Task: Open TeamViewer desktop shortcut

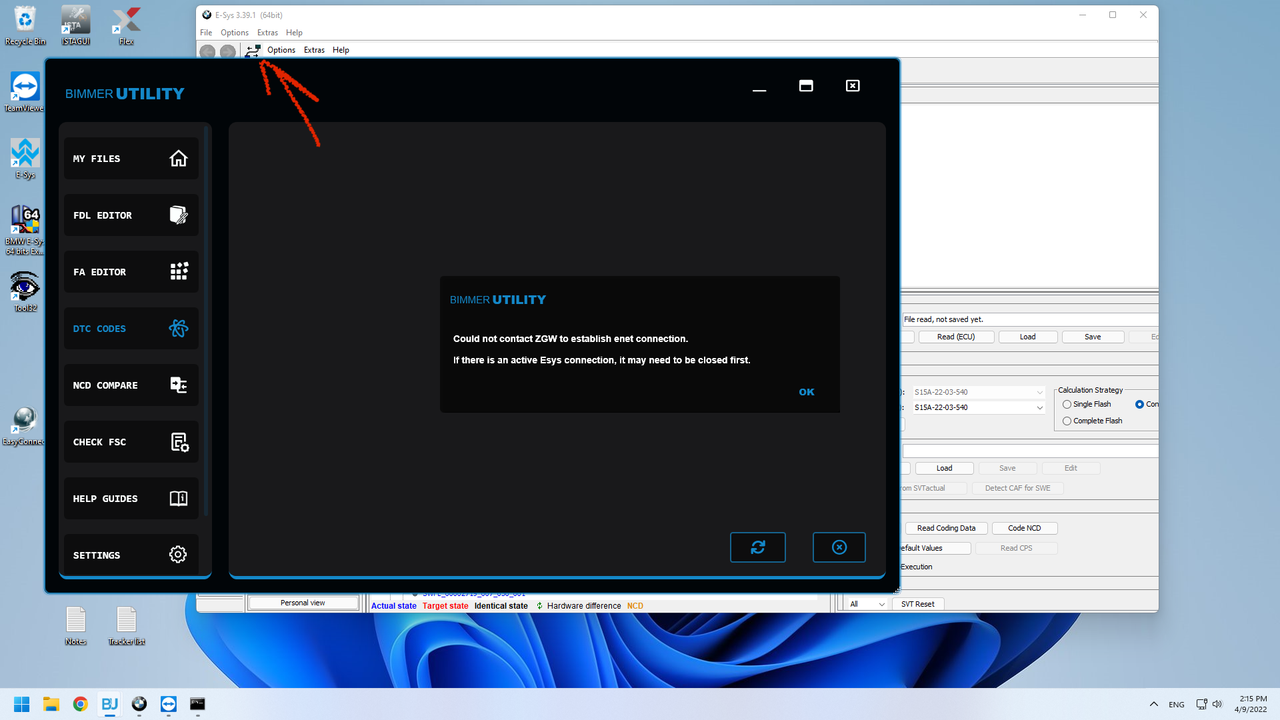Action: point(25,92)
